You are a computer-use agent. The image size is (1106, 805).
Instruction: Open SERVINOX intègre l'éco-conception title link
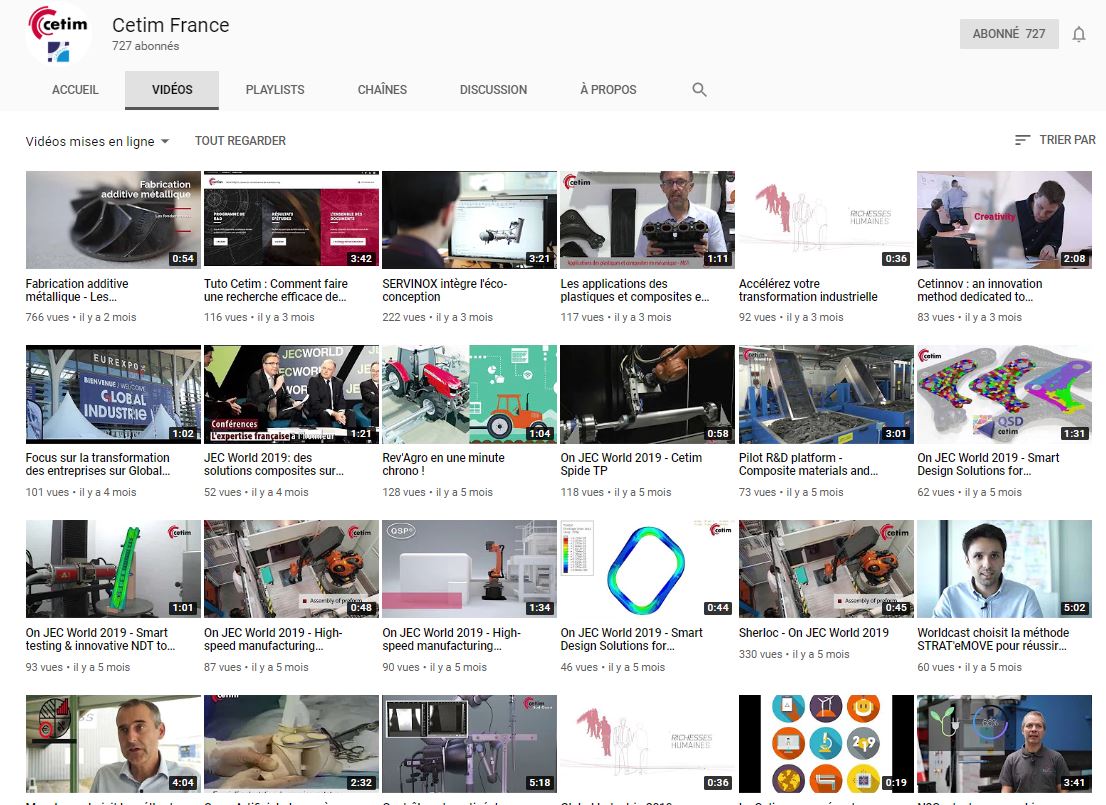coord(444,290)
